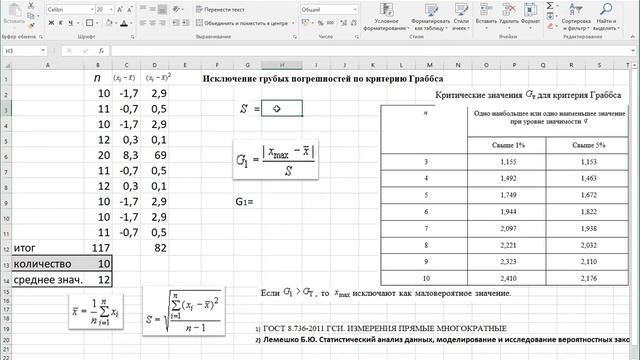The image size is (640, 360).
Task: Toggle middle vertical alignment
Action: point(152,9)
